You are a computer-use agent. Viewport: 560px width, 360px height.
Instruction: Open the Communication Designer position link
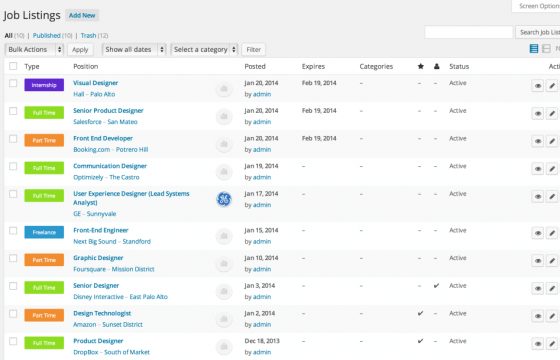click(110, 166)
